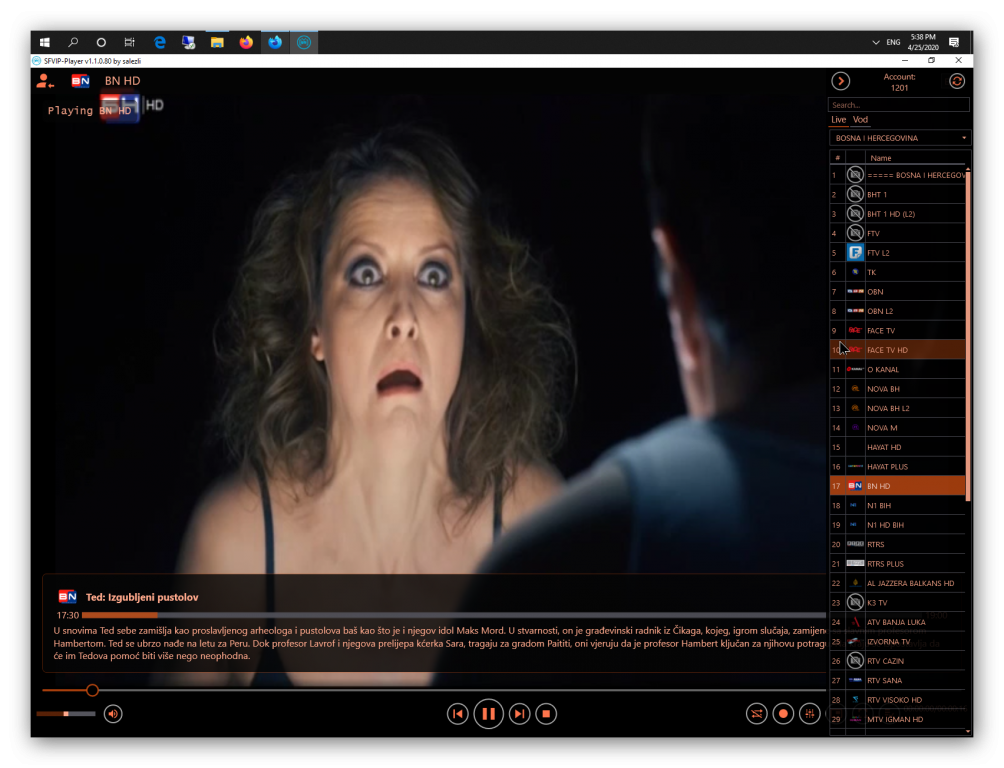1004x768 pixels.
Task: Click the playback seek bar handle
Action: (92, 690)
